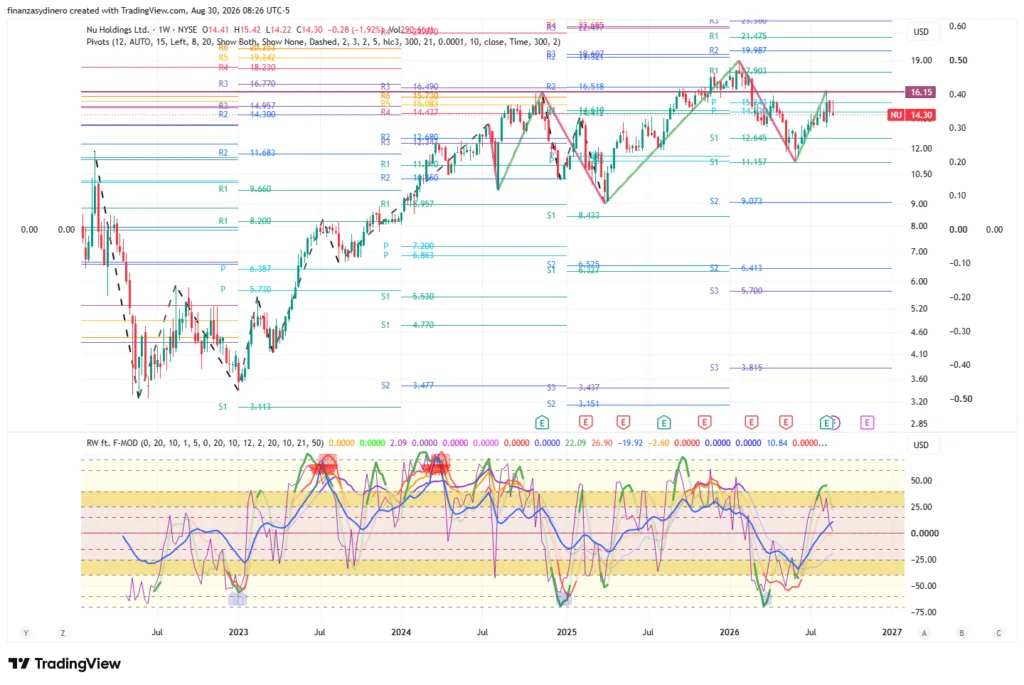Click the S1 pivot level 4.770
This screenshot has height=685, width=1024.
[x=423, y=325]
